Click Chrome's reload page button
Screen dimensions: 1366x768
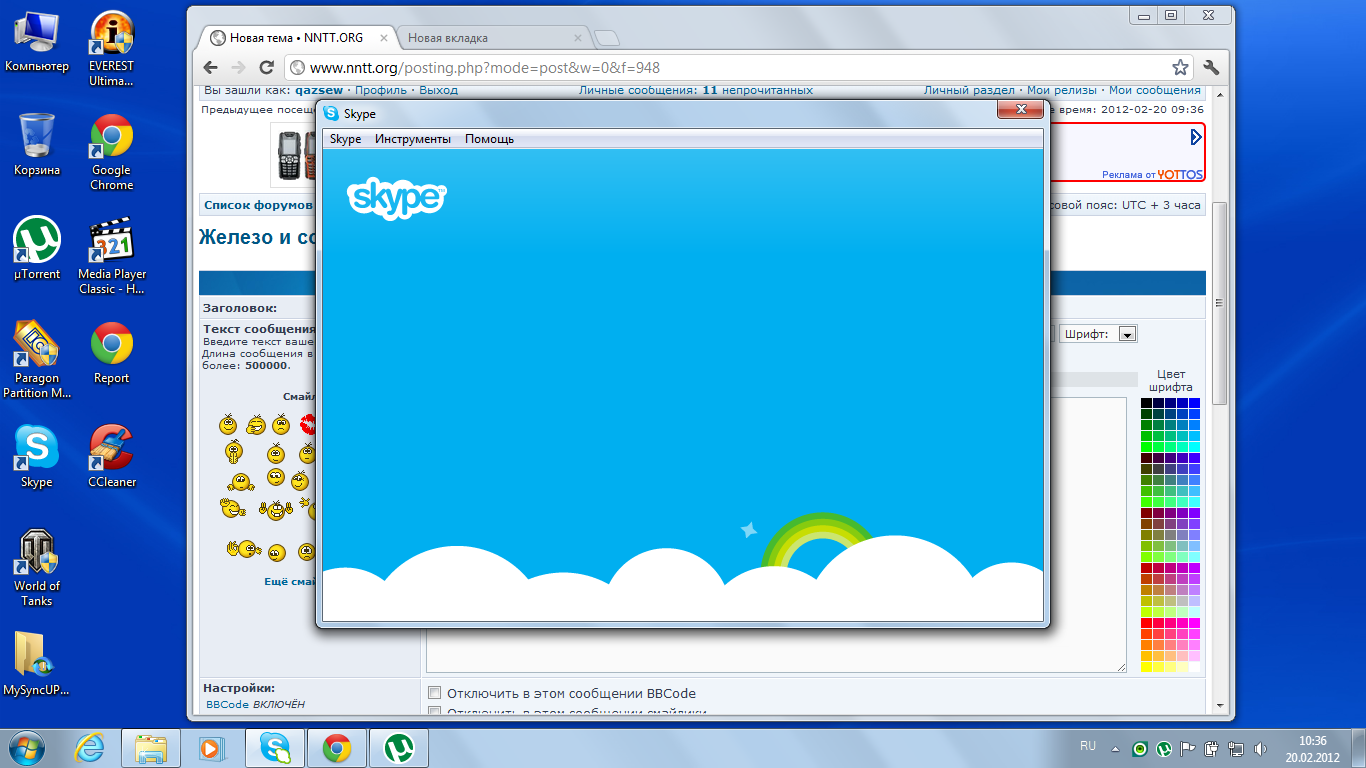click(x=266, y=68)
